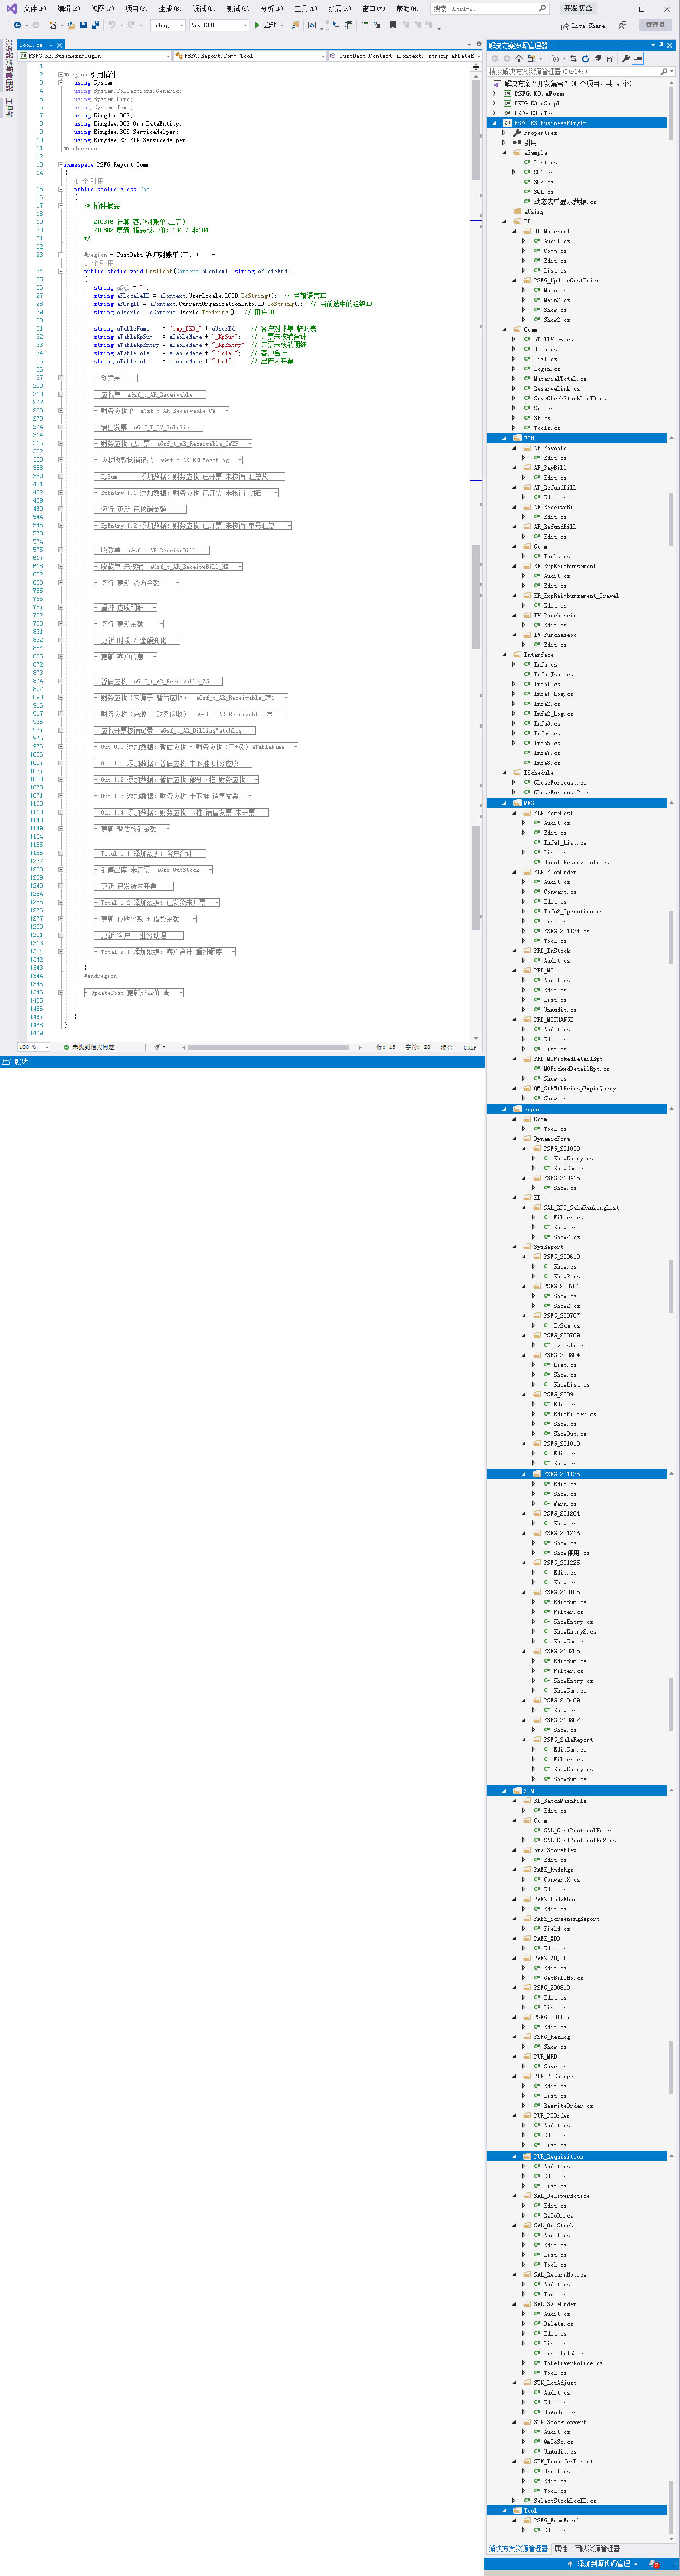Click the Live Share icon
This screenshot has width=680, height=2576.
pyautogui.click(x=565, y=25)
